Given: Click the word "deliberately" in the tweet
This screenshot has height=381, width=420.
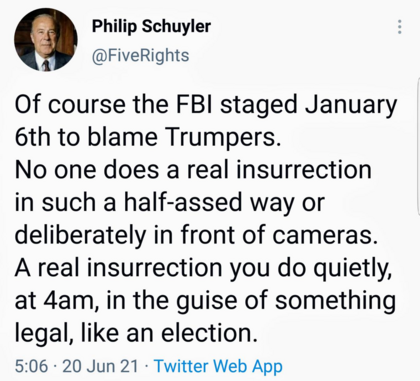Looking at the screenshot, I should [80, 237].
